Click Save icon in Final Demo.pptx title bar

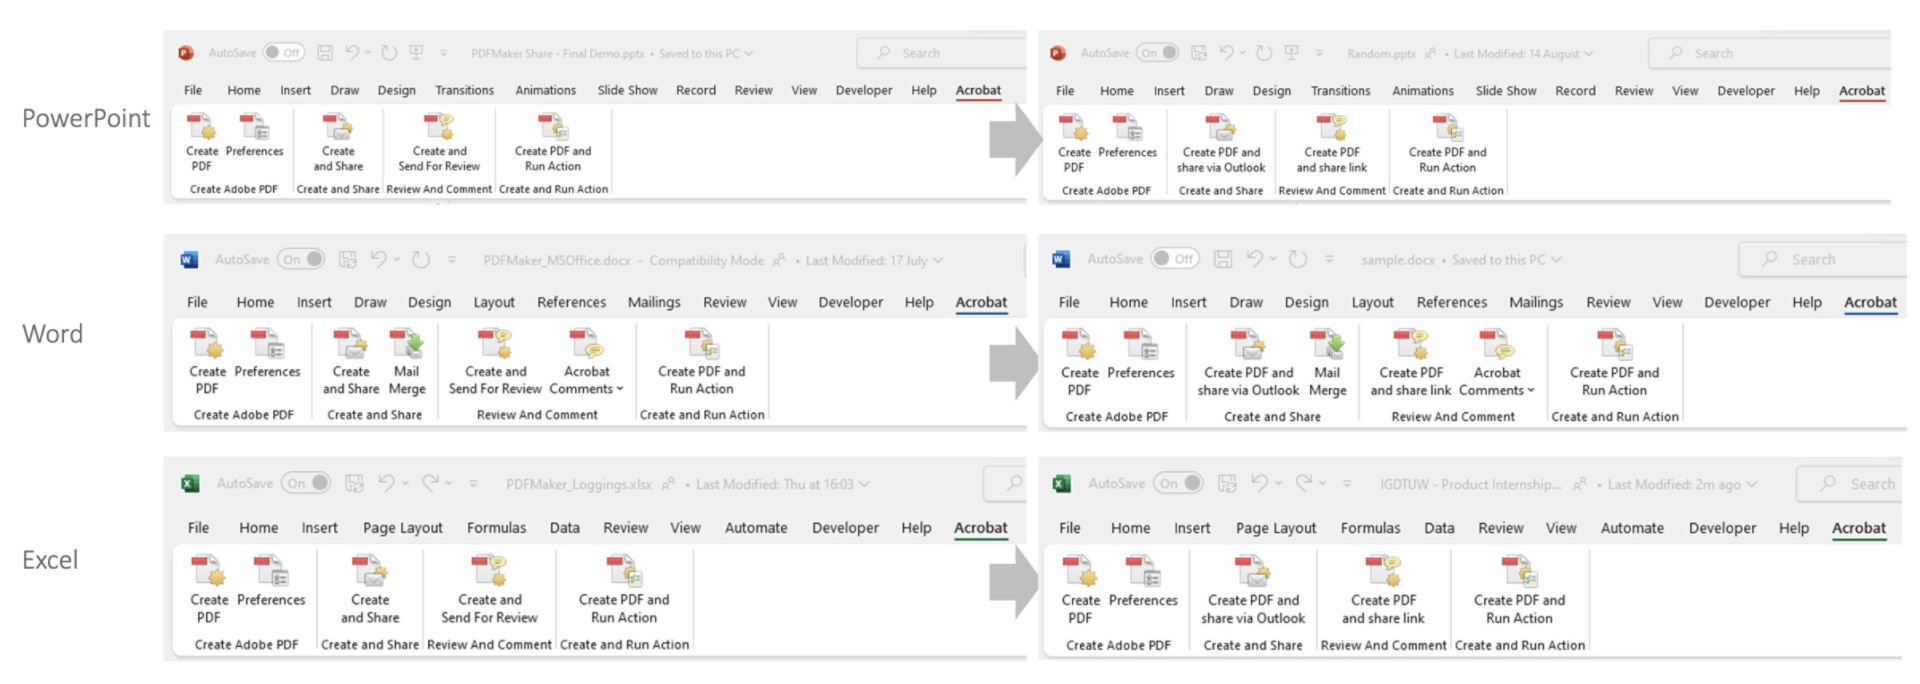pos(325,53)
